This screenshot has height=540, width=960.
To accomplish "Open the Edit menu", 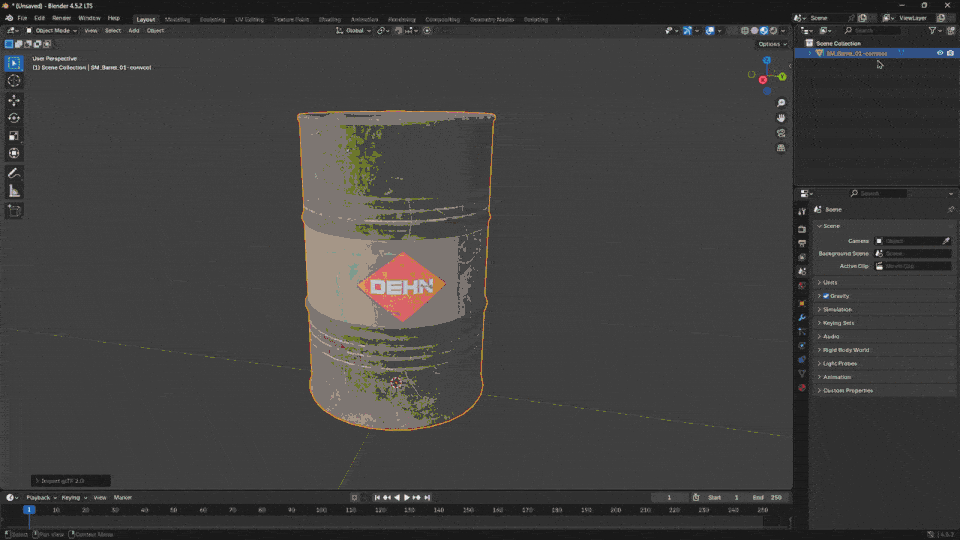I will [x=40, y=18].
